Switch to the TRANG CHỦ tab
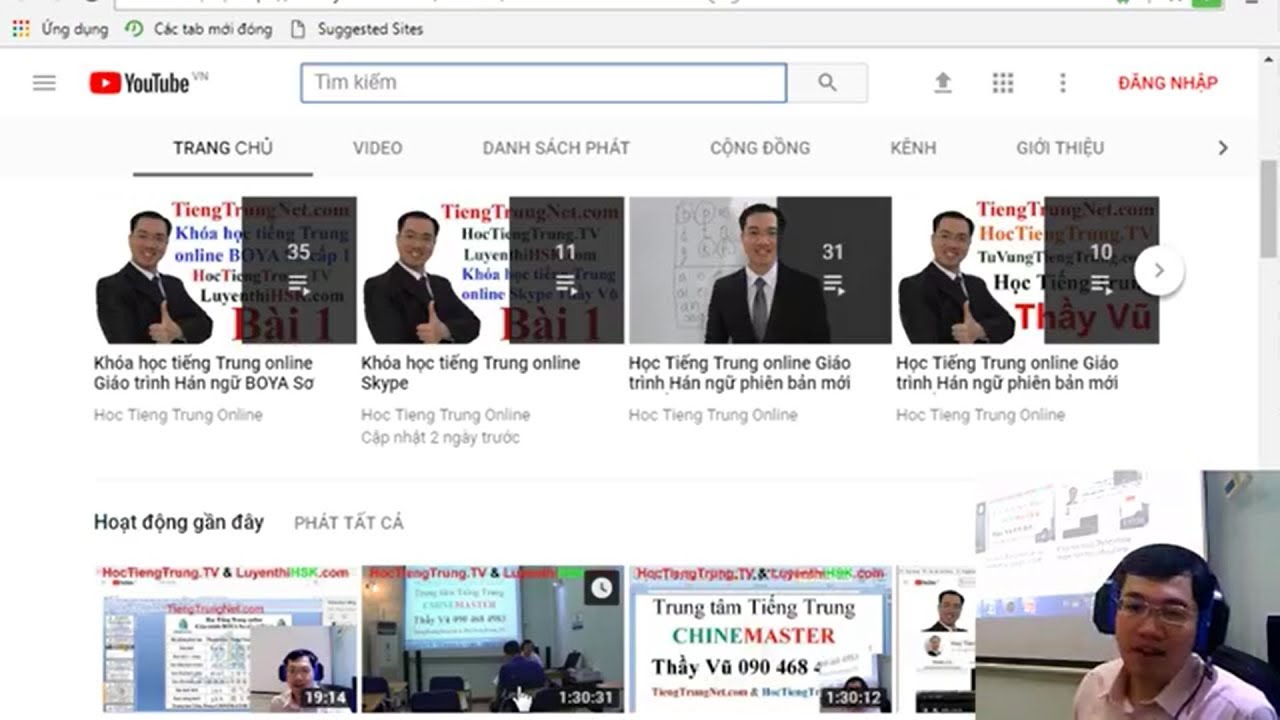This screenshot has height=720, width=1280. coord(223,148)
